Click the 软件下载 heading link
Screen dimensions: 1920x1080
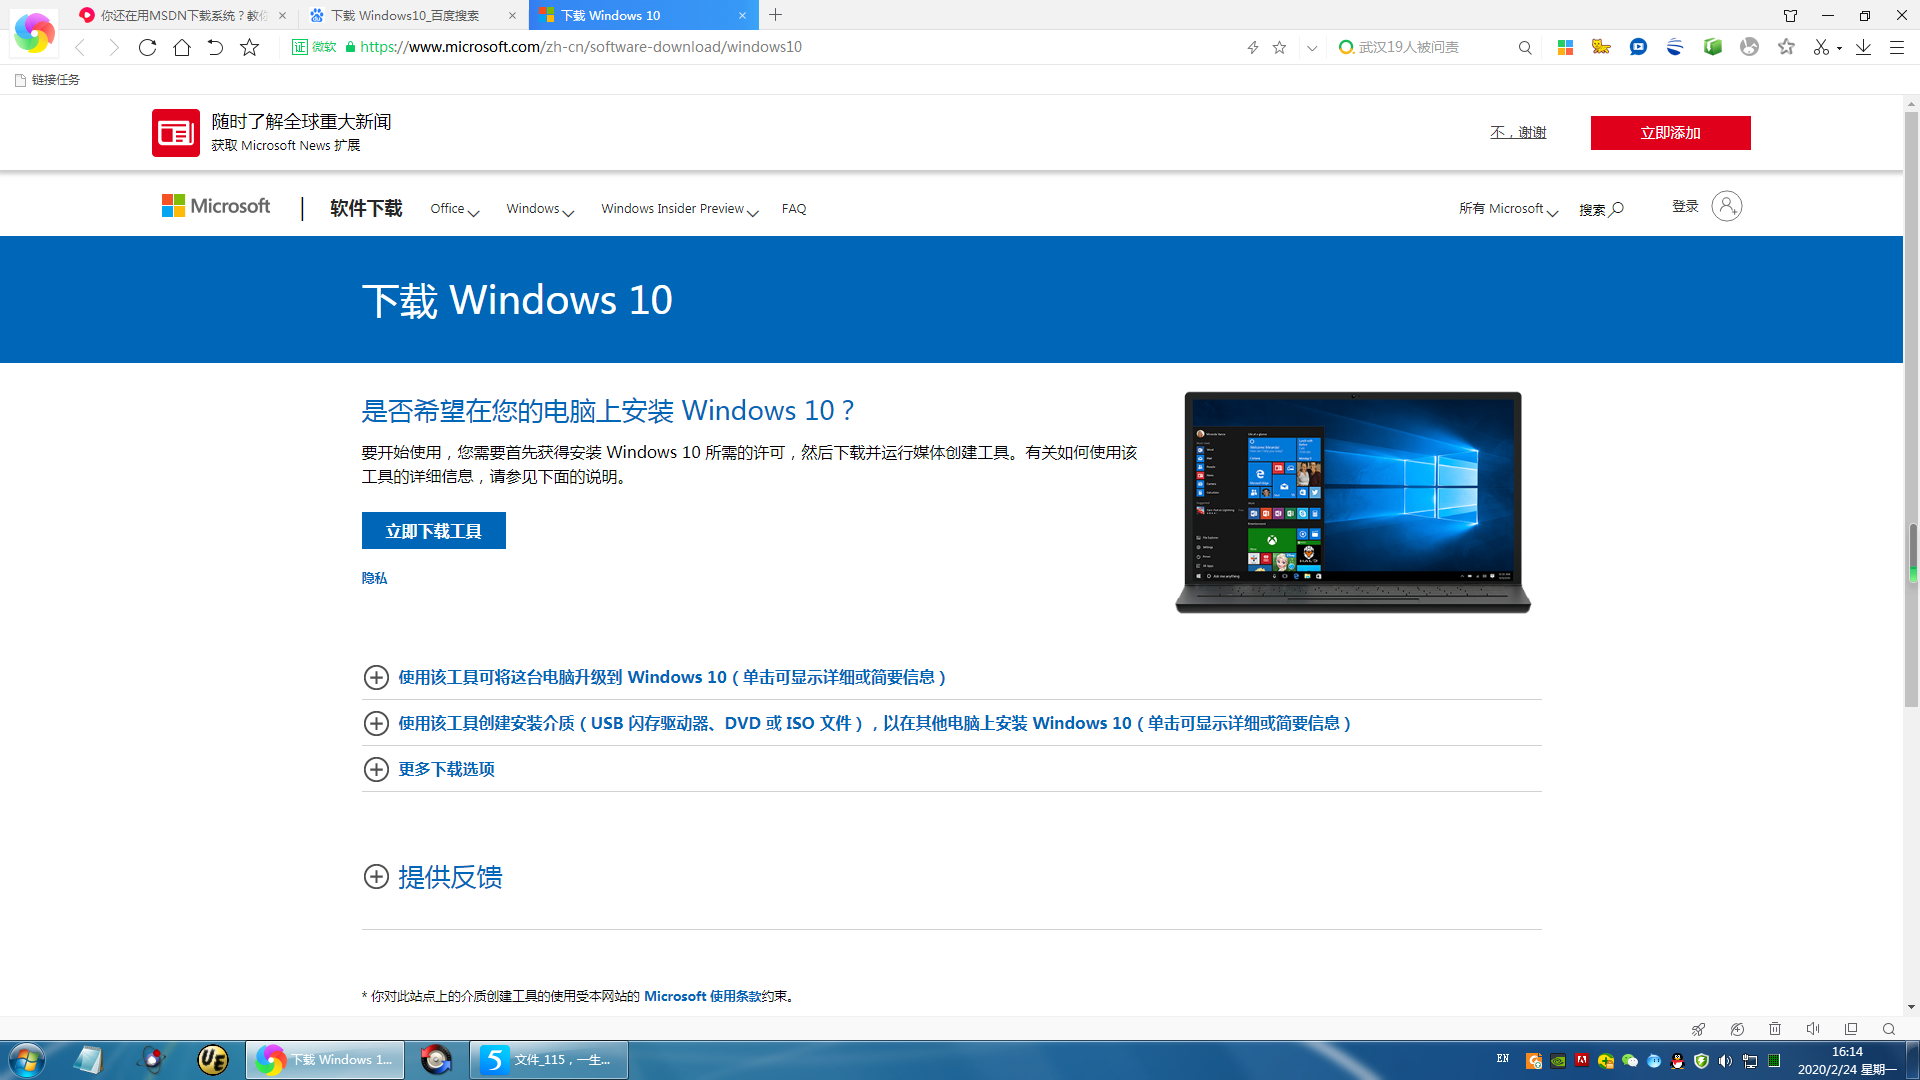(x=366, y=208)
